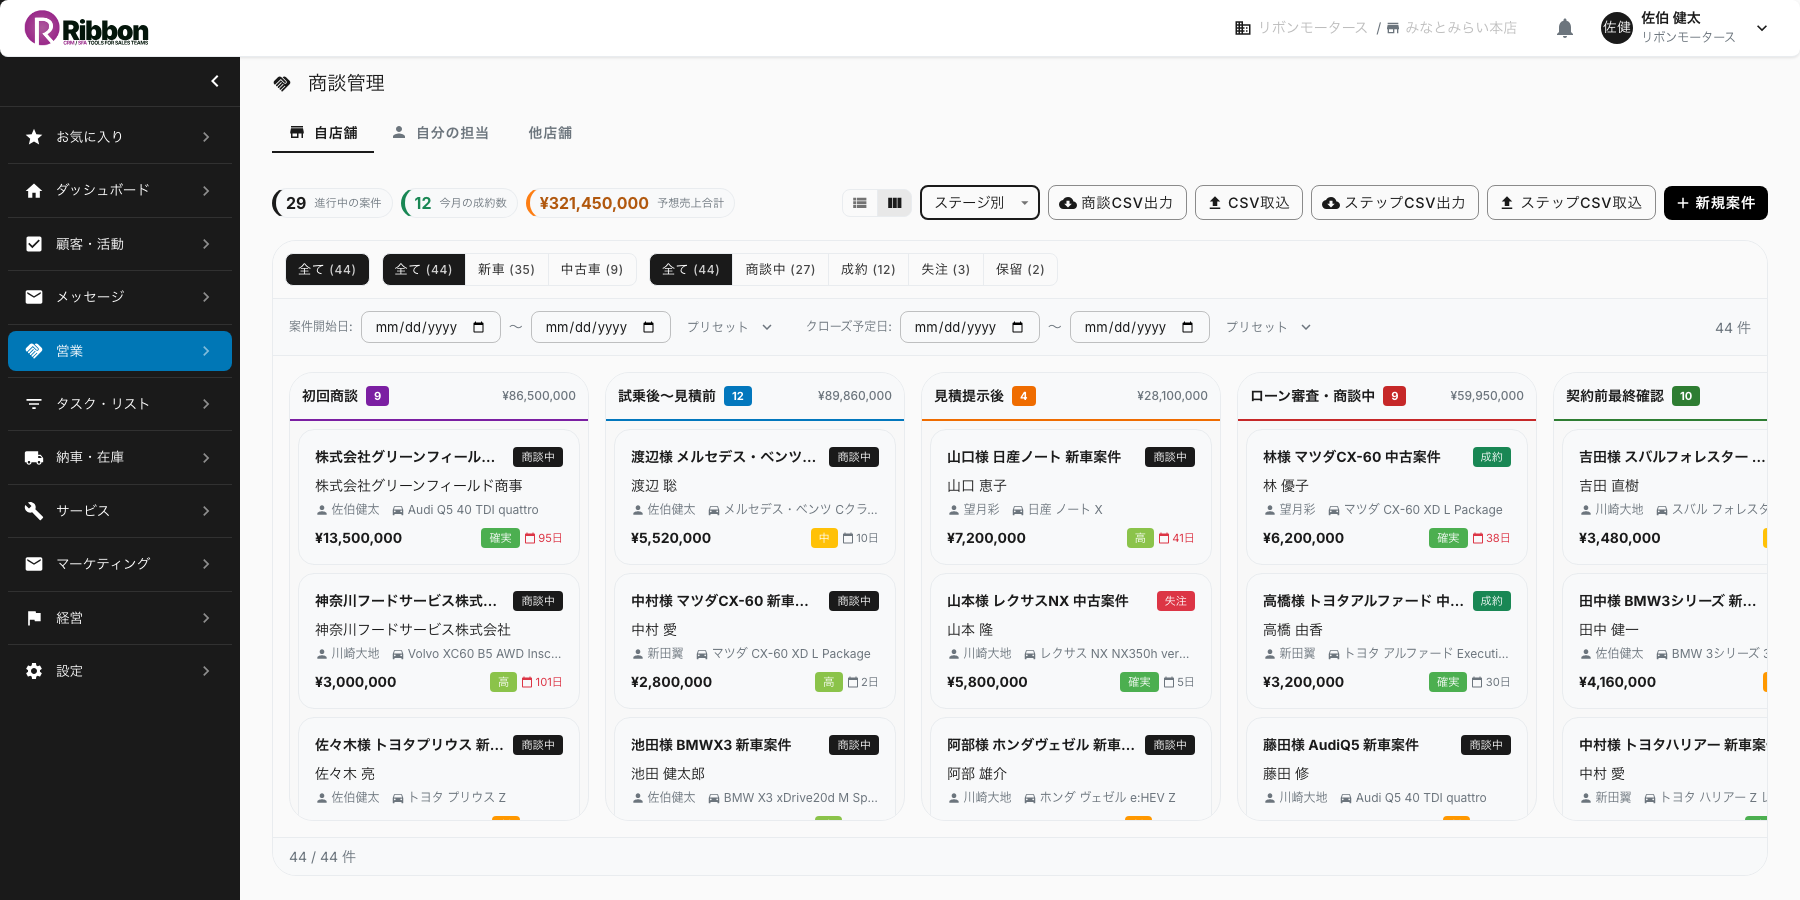Click the ステップCSV出力 button

1395,203
